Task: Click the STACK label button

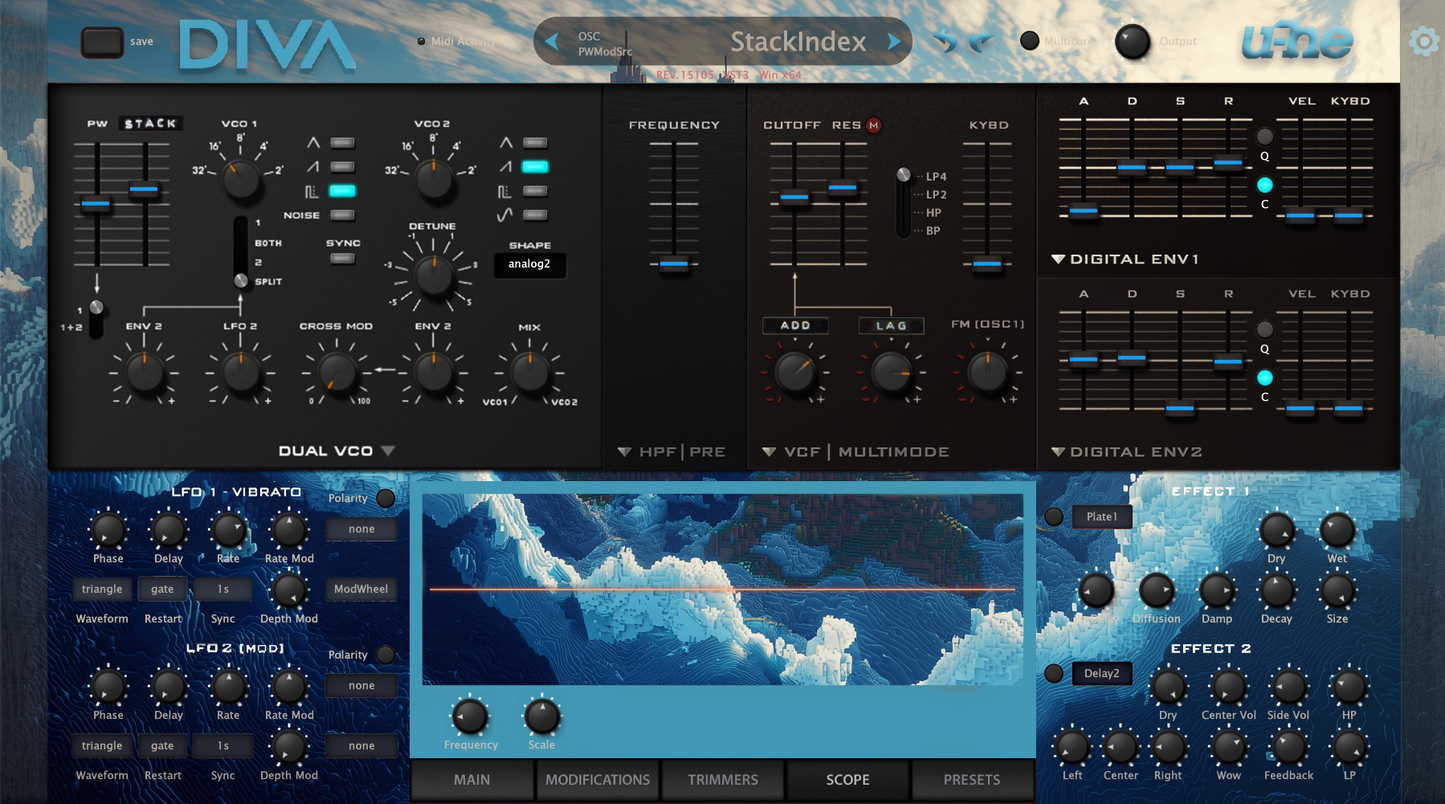Action: pos(151,124)
